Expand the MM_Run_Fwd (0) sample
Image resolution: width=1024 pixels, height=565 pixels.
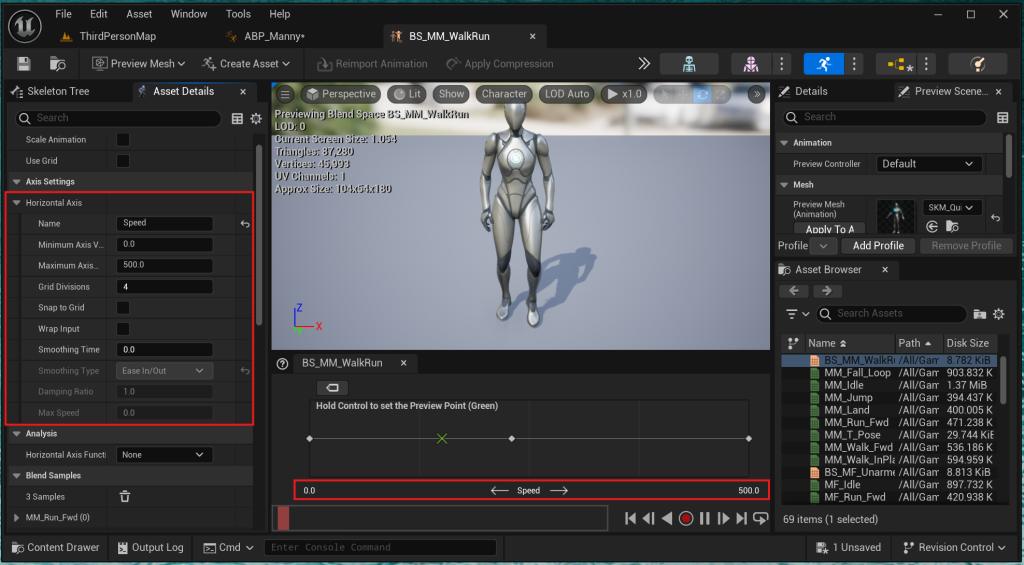[x=17, y=517]
